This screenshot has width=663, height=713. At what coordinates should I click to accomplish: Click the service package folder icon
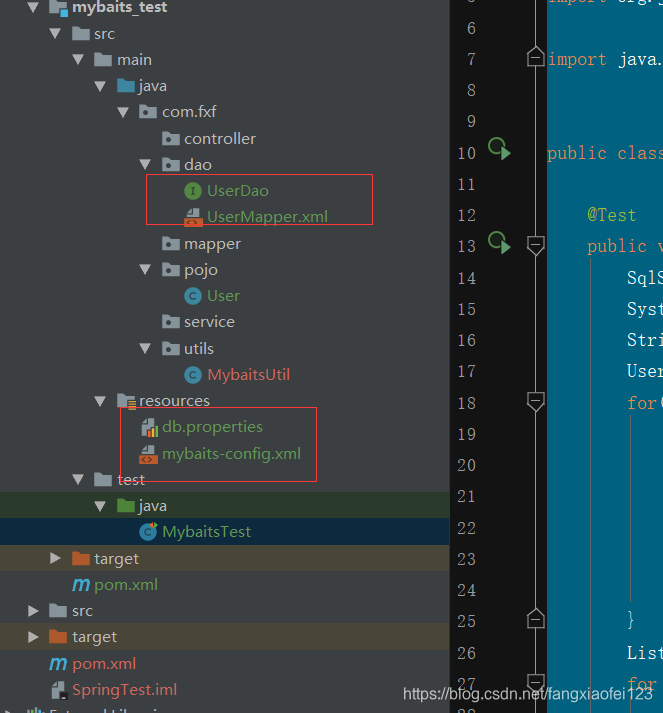coord(171,321)
